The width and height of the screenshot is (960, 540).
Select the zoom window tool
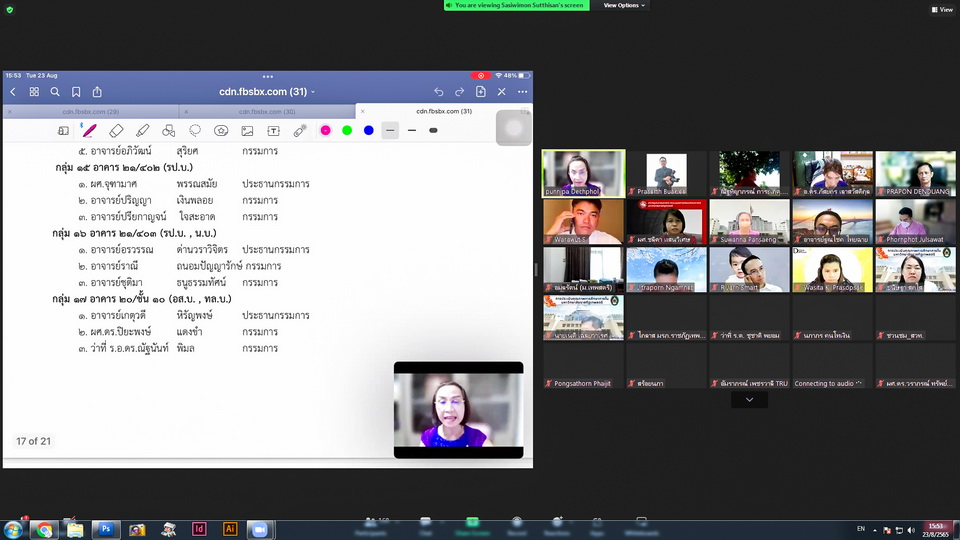63,130
